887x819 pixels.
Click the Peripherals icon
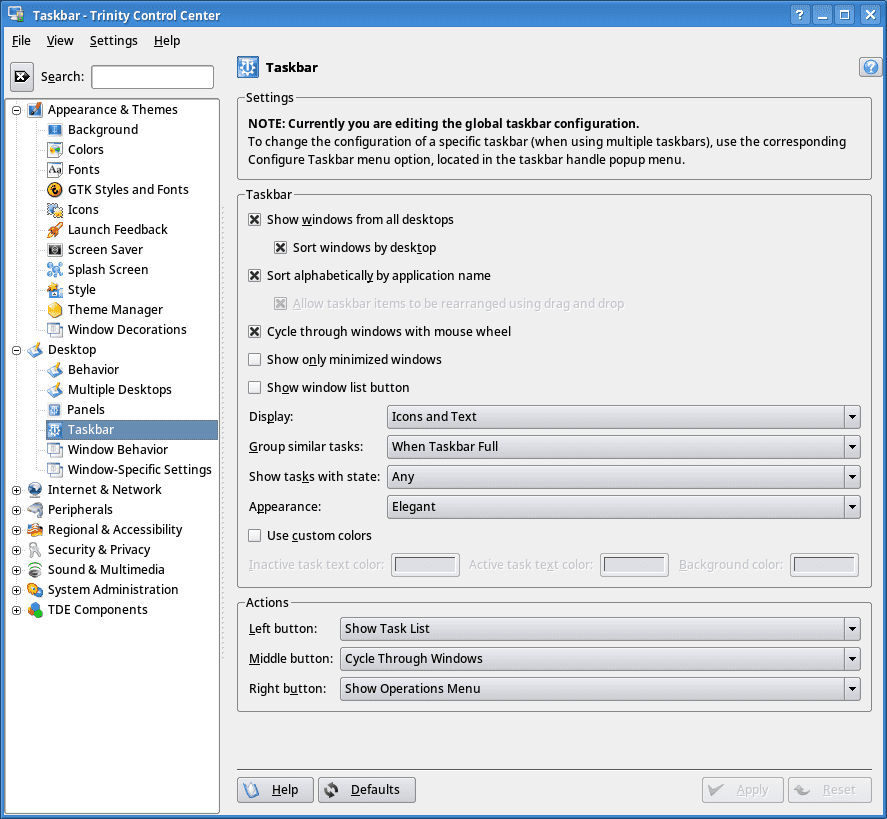tap(35, 510)
